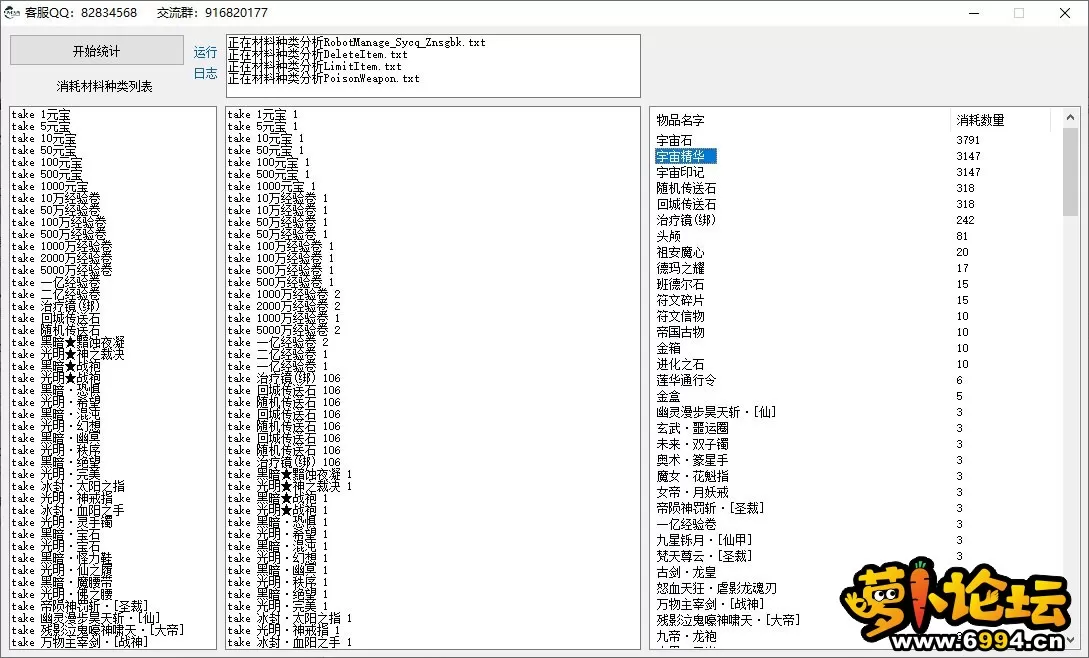Click the line take 1元宝 in left list
Screen dimensions: 1089x658
point(41,114)
